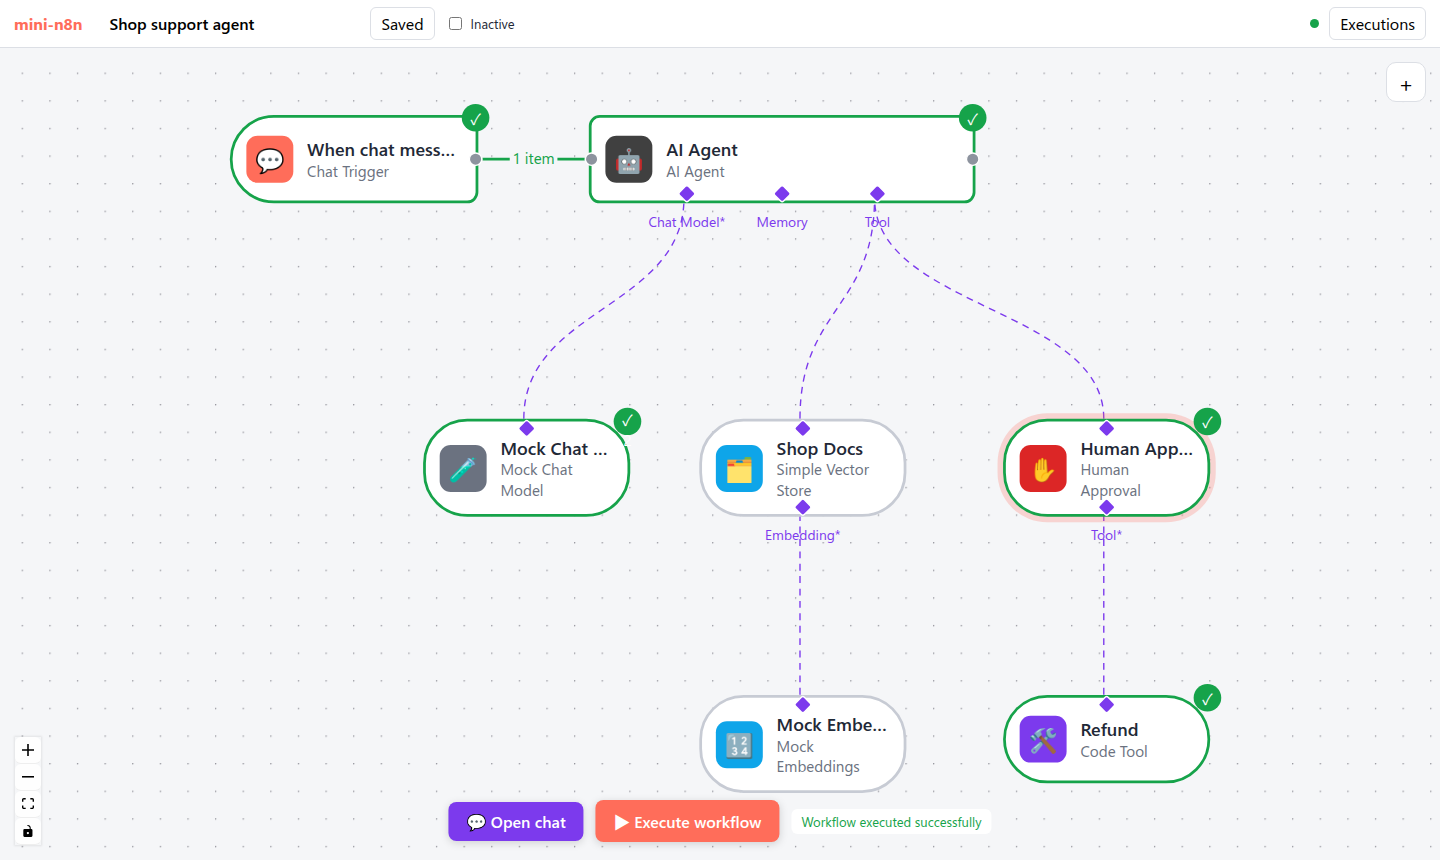Zoom in on the canvas
Viewport: 1440px width, 860px height.
pos(28,750)
